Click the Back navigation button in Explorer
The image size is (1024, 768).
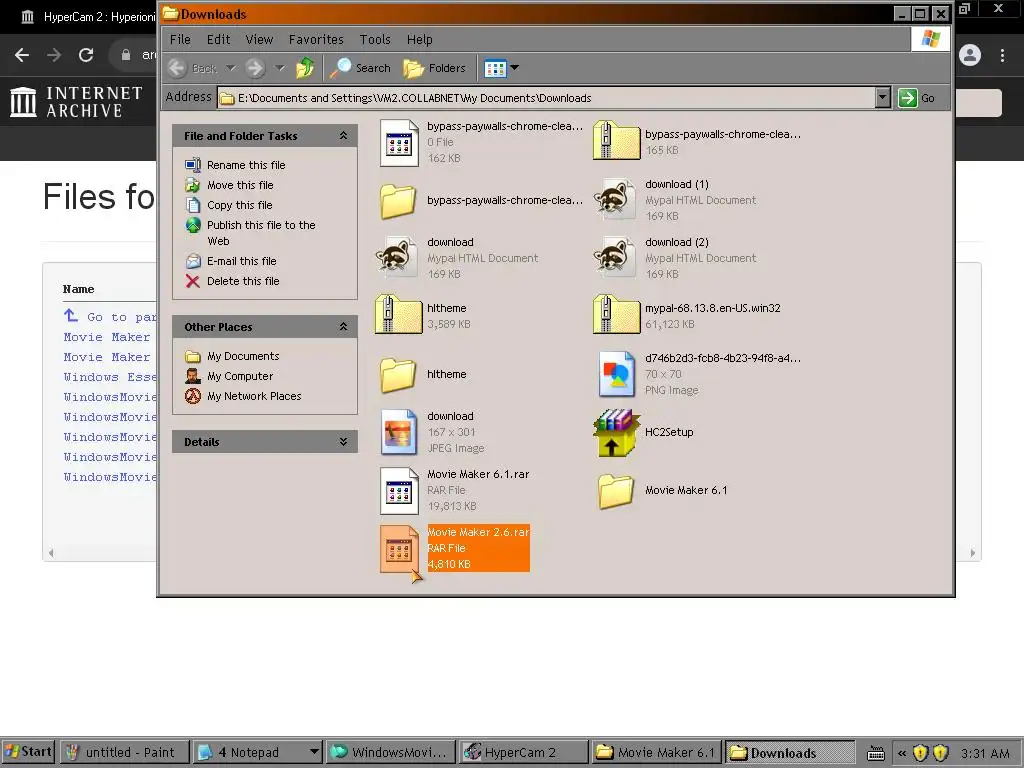(192, 68)
